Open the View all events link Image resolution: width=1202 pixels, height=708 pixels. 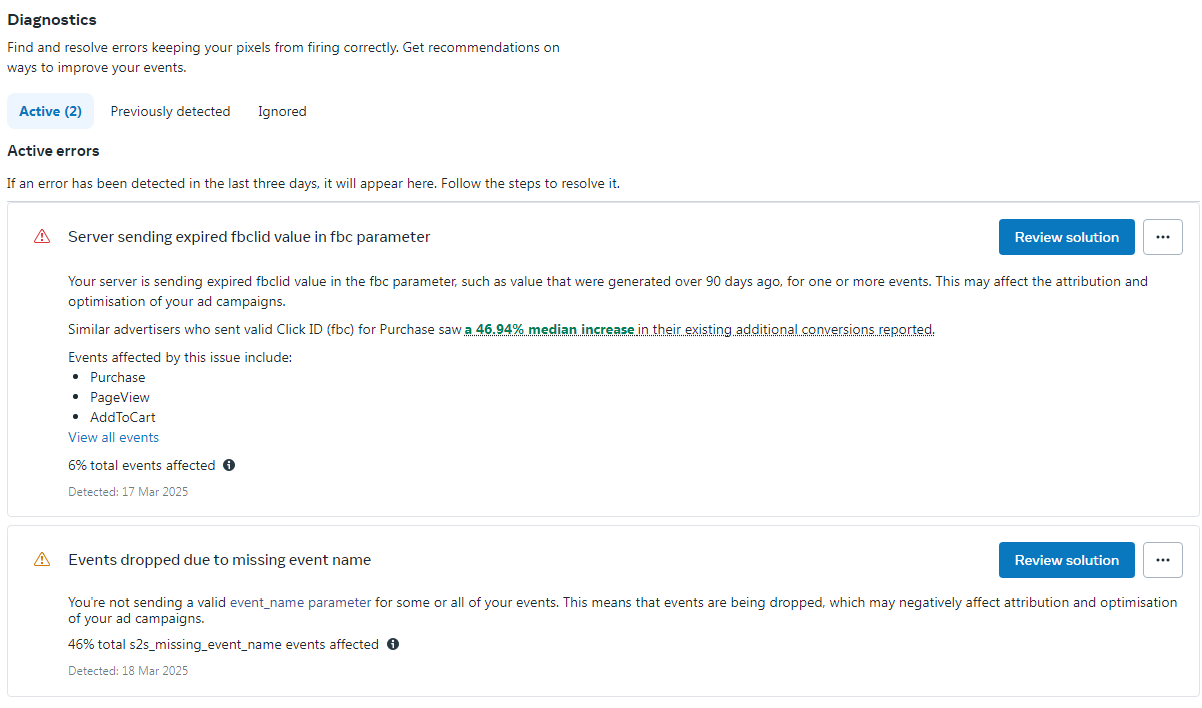pyautogui.click(x=113, y=437)
